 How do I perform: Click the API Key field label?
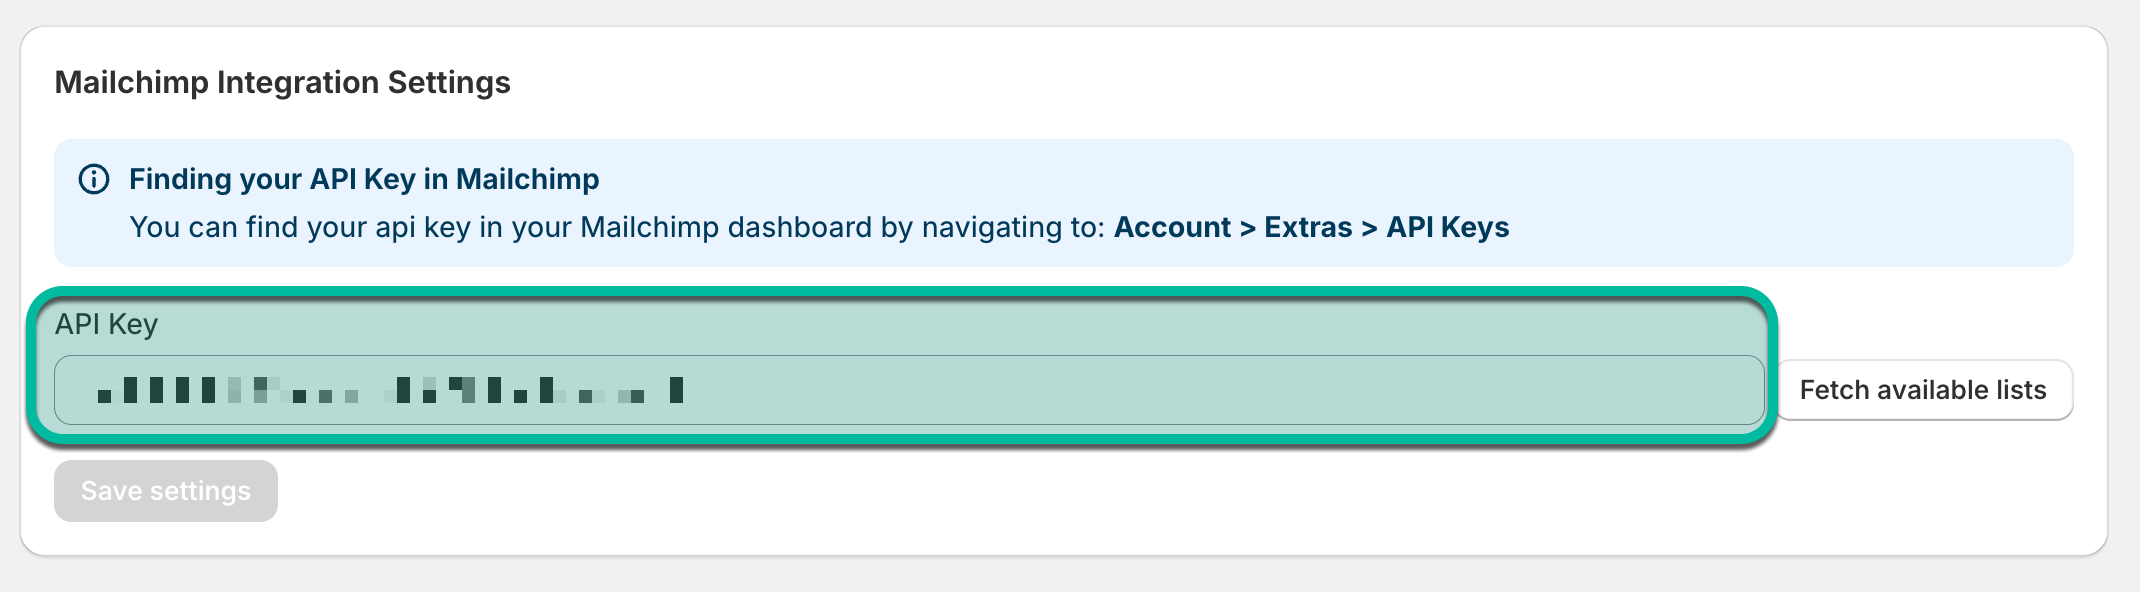pyautogui.click(x=106, y=324)
